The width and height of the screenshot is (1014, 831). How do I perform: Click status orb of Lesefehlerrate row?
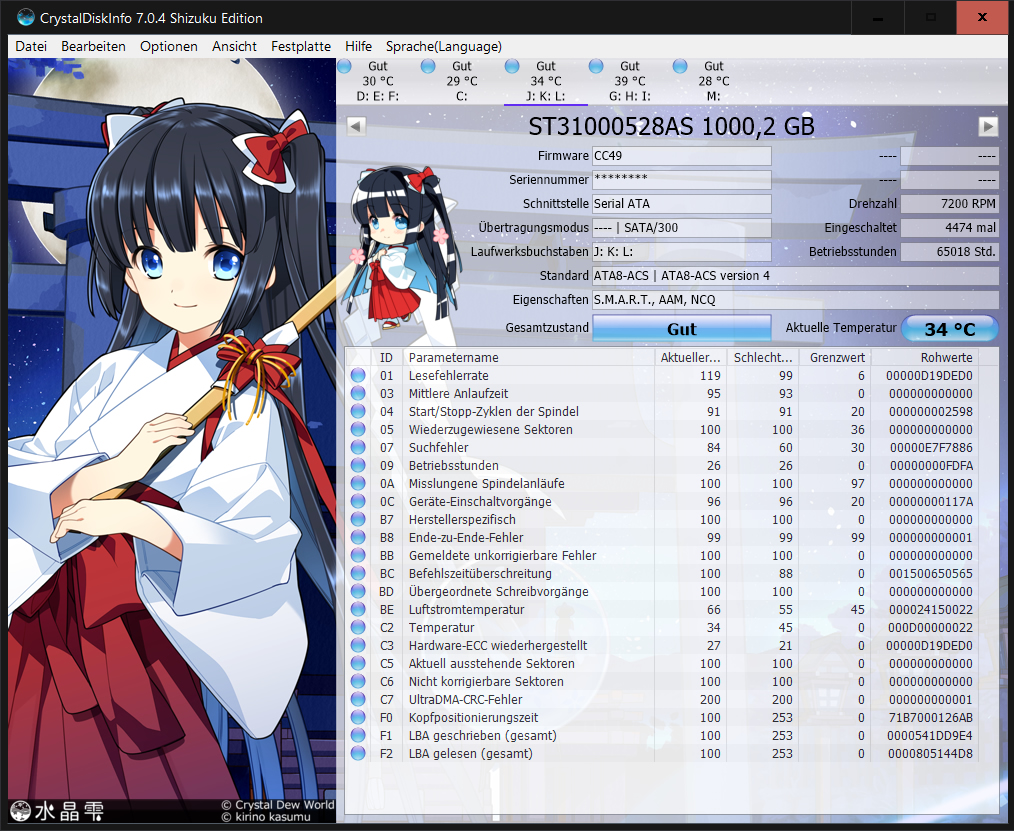(x=358, y=376)
